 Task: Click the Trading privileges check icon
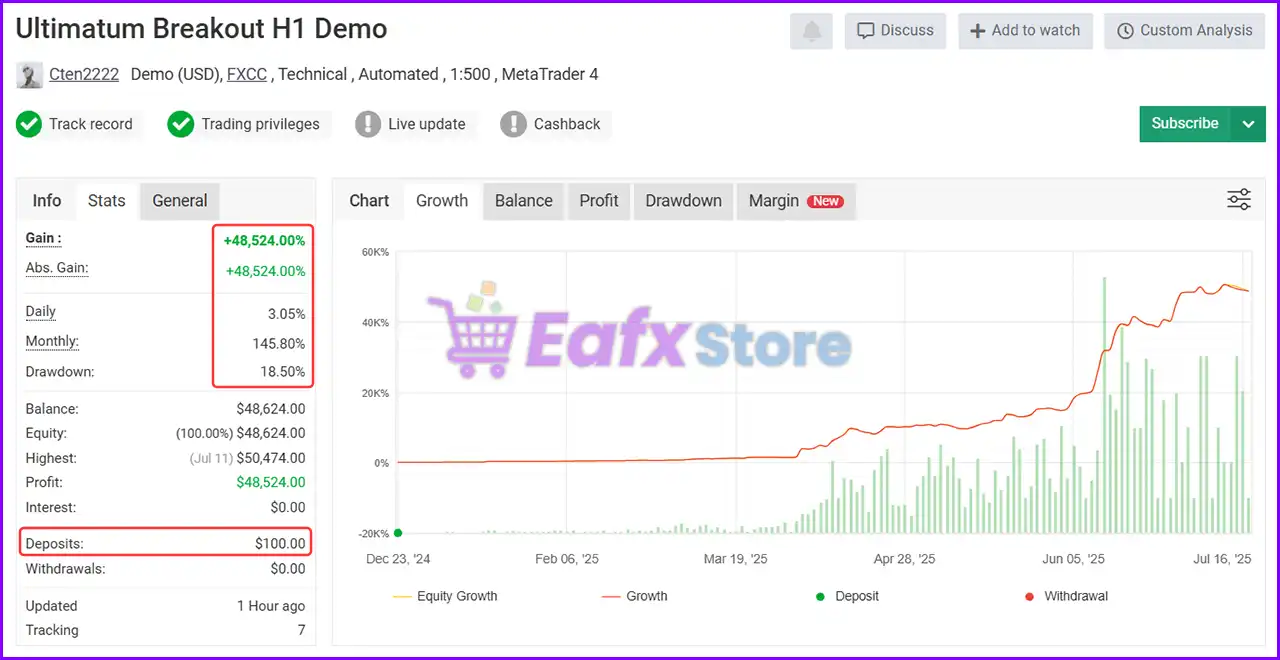pyautogui.click(x=181, y=124)
